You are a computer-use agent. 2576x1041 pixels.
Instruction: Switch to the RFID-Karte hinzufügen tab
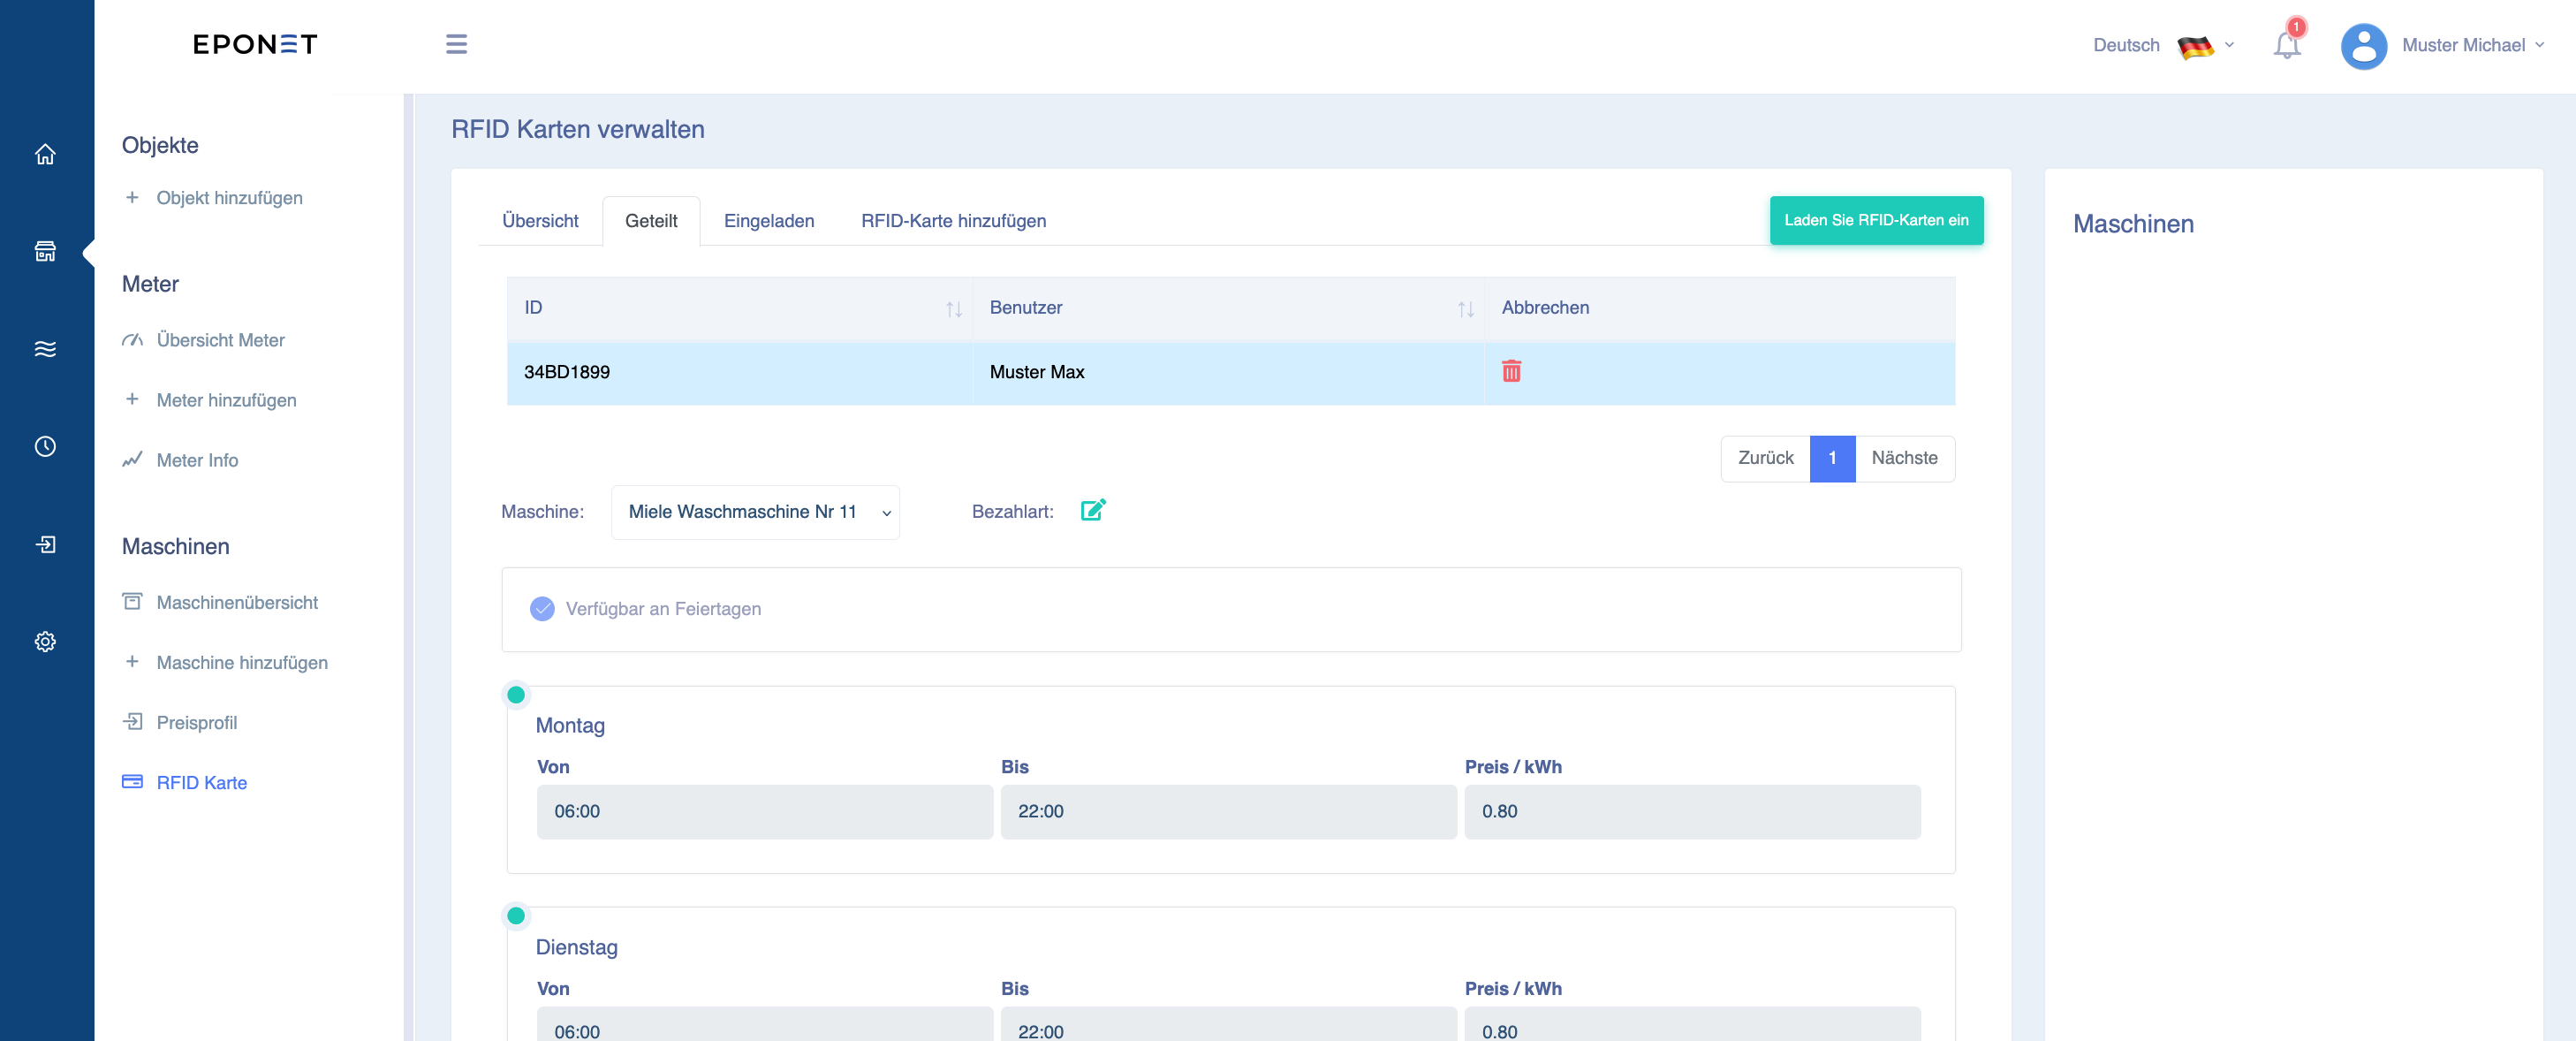pyautogui.click(x=953, y=221)
